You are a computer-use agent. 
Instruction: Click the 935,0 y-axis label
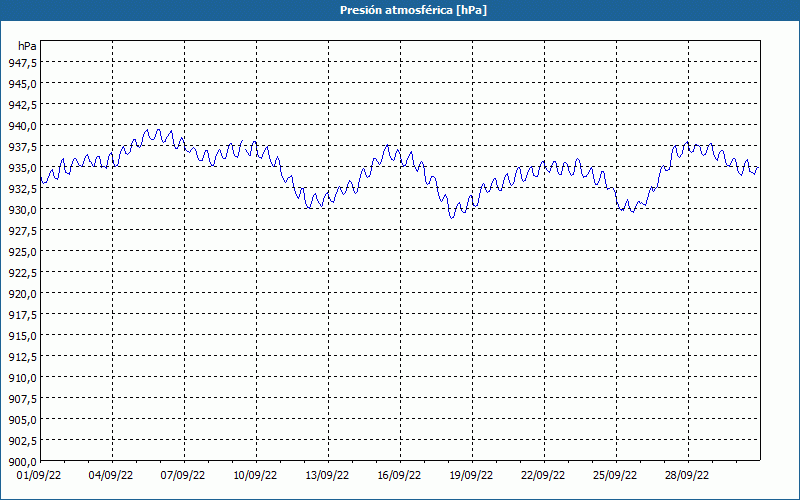(x=22, y=168)
